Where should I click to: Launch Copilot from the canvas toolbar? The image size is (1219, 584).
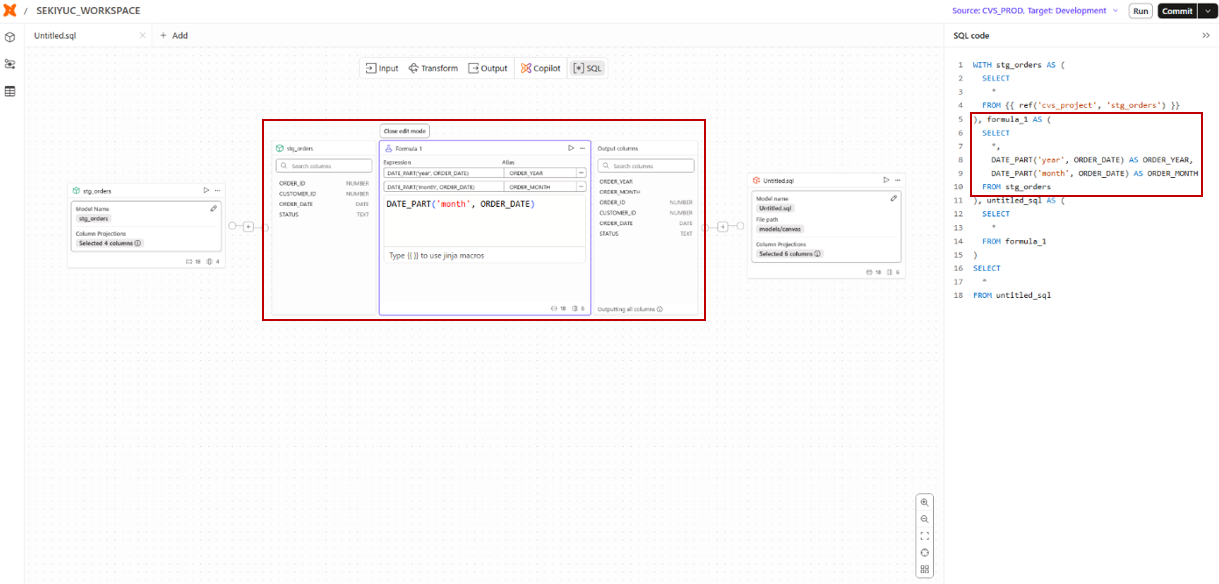[x=541, y=68]
